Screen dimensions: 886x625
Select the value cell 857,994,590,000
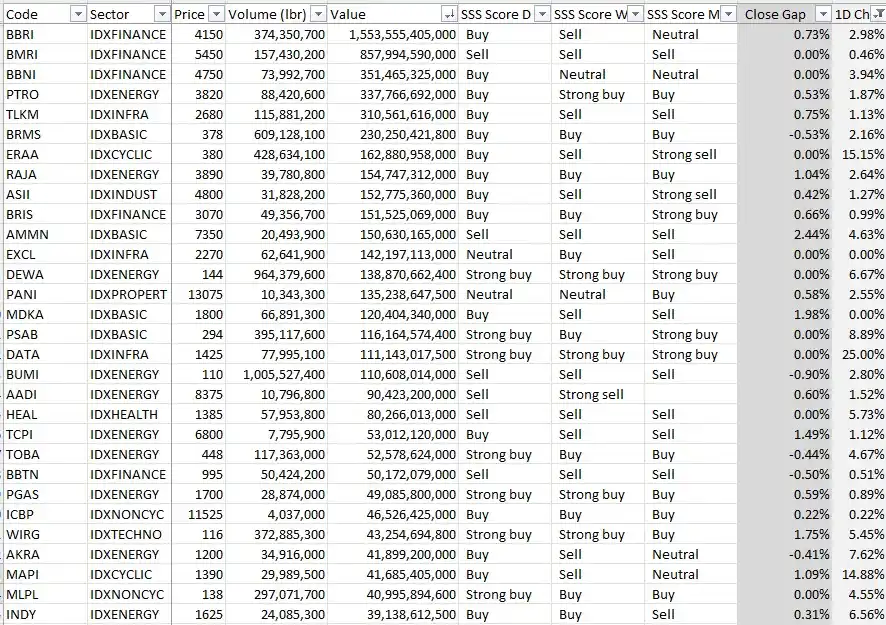tap(393, 54)
